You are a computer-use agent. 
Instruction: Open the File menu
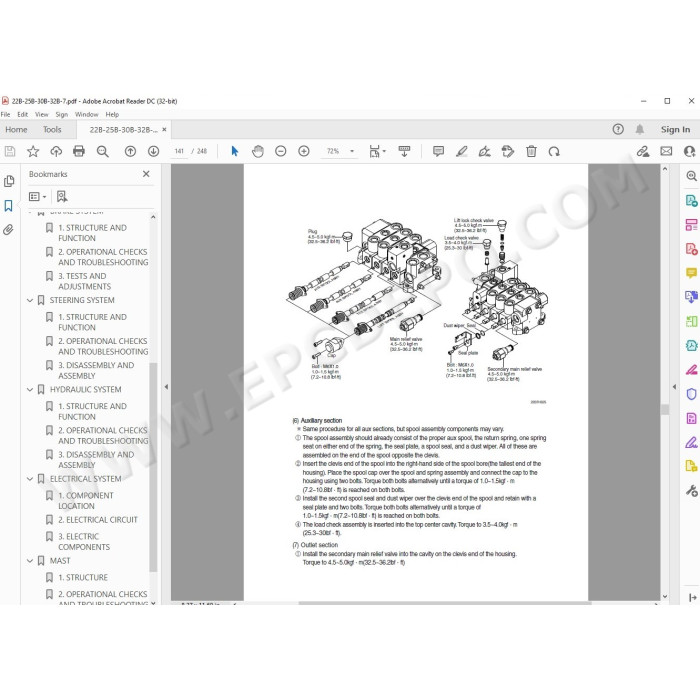point(5,114)
